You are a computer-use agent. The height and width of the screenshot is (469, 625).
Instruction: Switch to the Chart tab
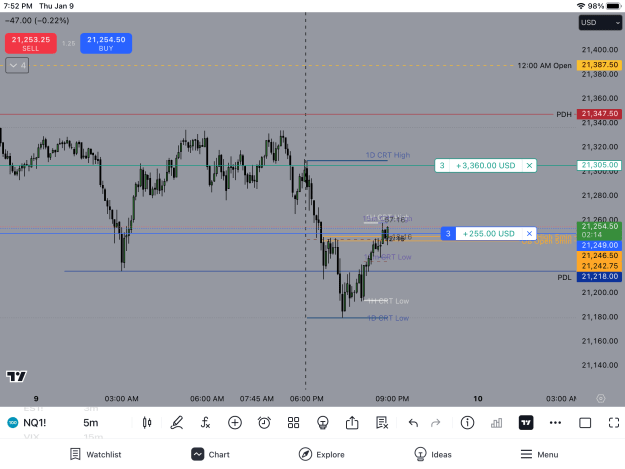[210, 454]
